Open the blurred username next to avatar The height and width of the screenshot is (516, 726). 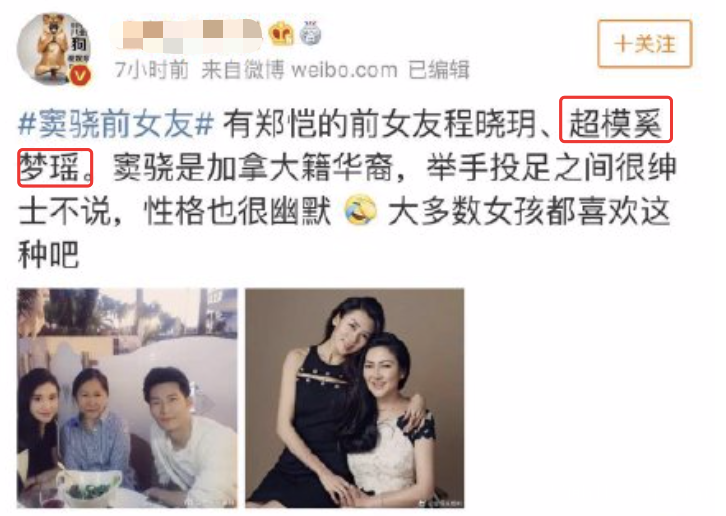[x=187, y=35]
